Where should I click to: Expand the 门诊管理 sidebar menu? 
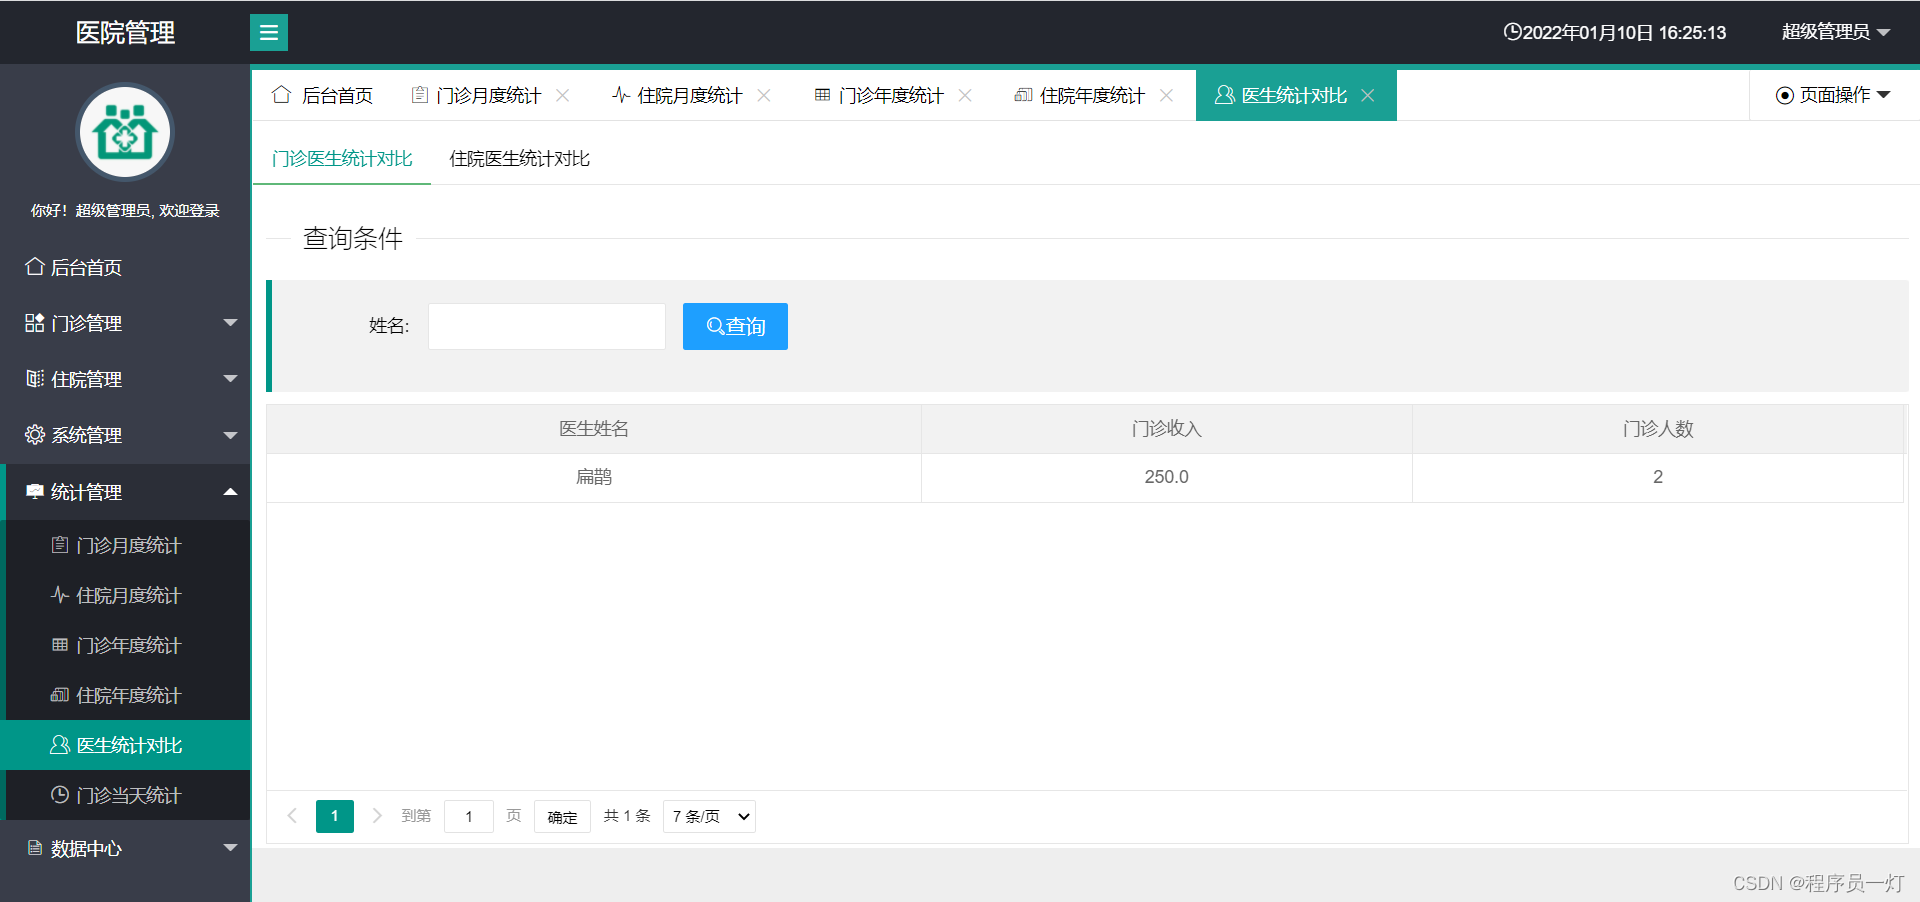(125, 323)
